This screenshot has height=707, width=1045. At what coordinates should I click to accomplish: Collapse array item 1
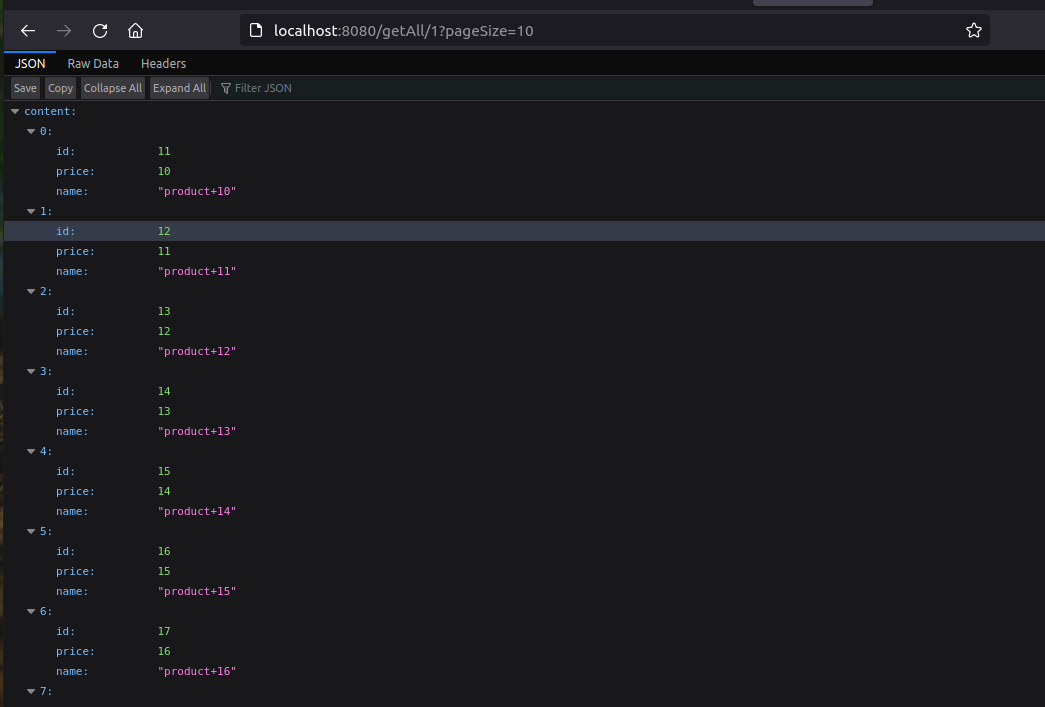click(31, 211)
